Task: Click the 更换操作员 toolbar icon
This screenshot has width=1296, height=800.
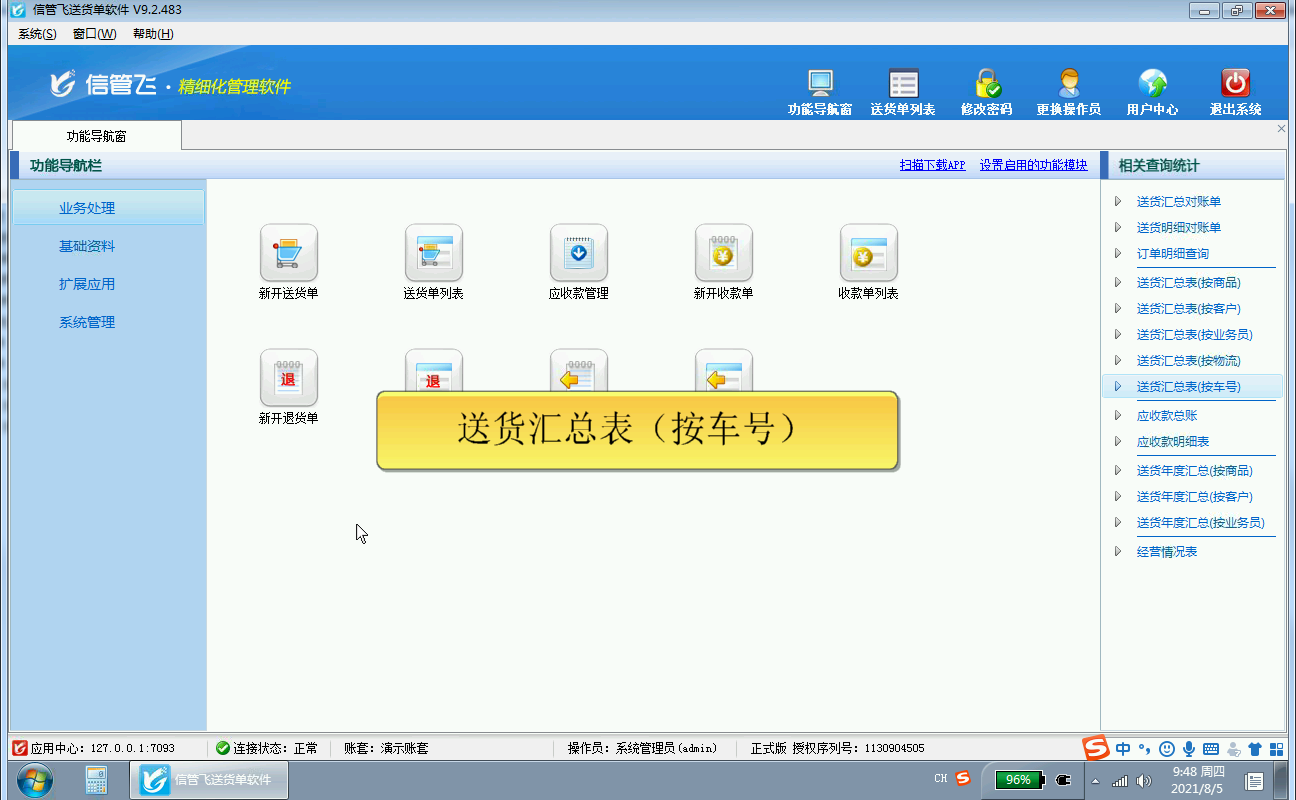Action: click(1068, 84)
